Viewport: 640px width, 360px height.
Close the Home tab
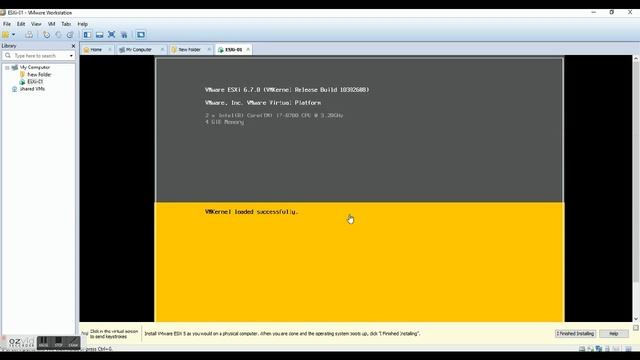pos(110,49)
